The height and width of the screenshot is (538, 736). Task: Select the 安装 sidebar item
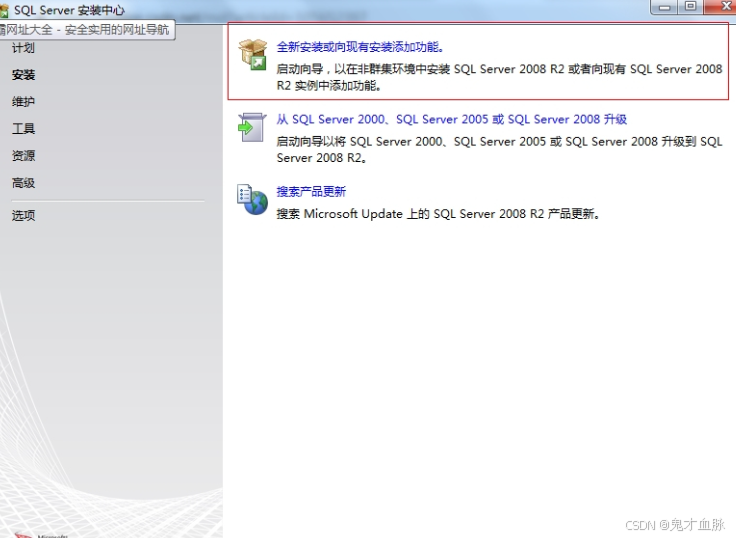coord(23,75)
